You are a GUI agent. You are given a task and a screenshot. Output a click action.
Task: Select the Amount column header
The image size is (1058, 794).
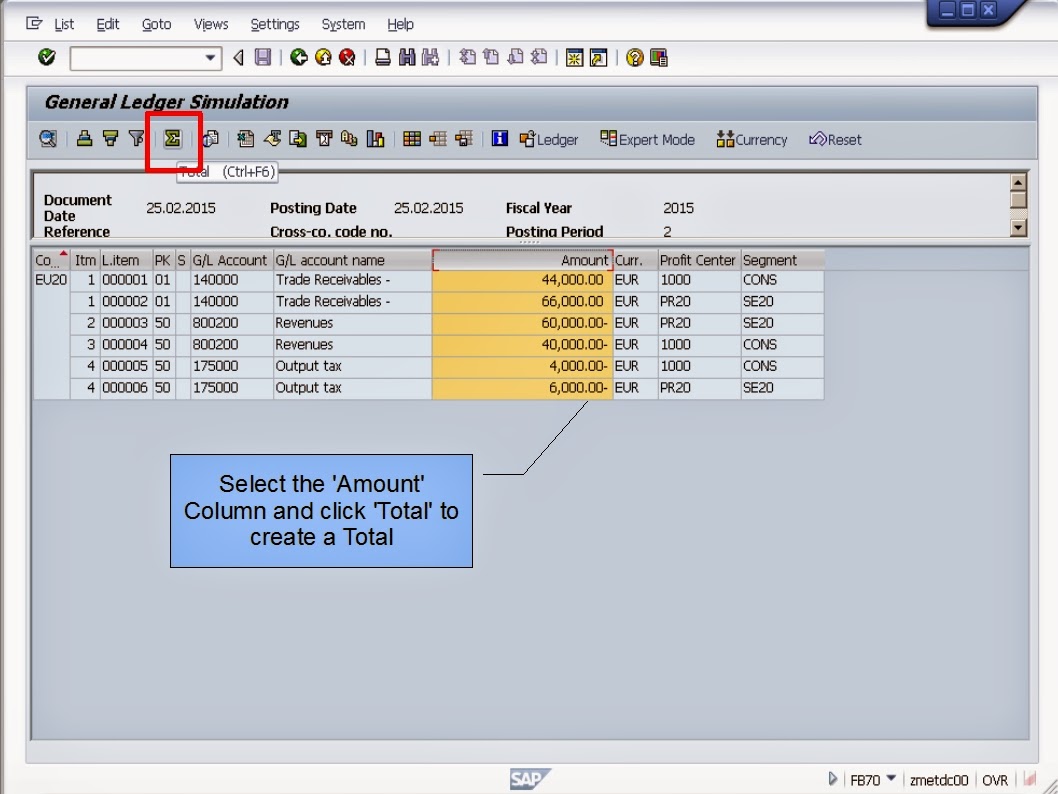point(520,260)
